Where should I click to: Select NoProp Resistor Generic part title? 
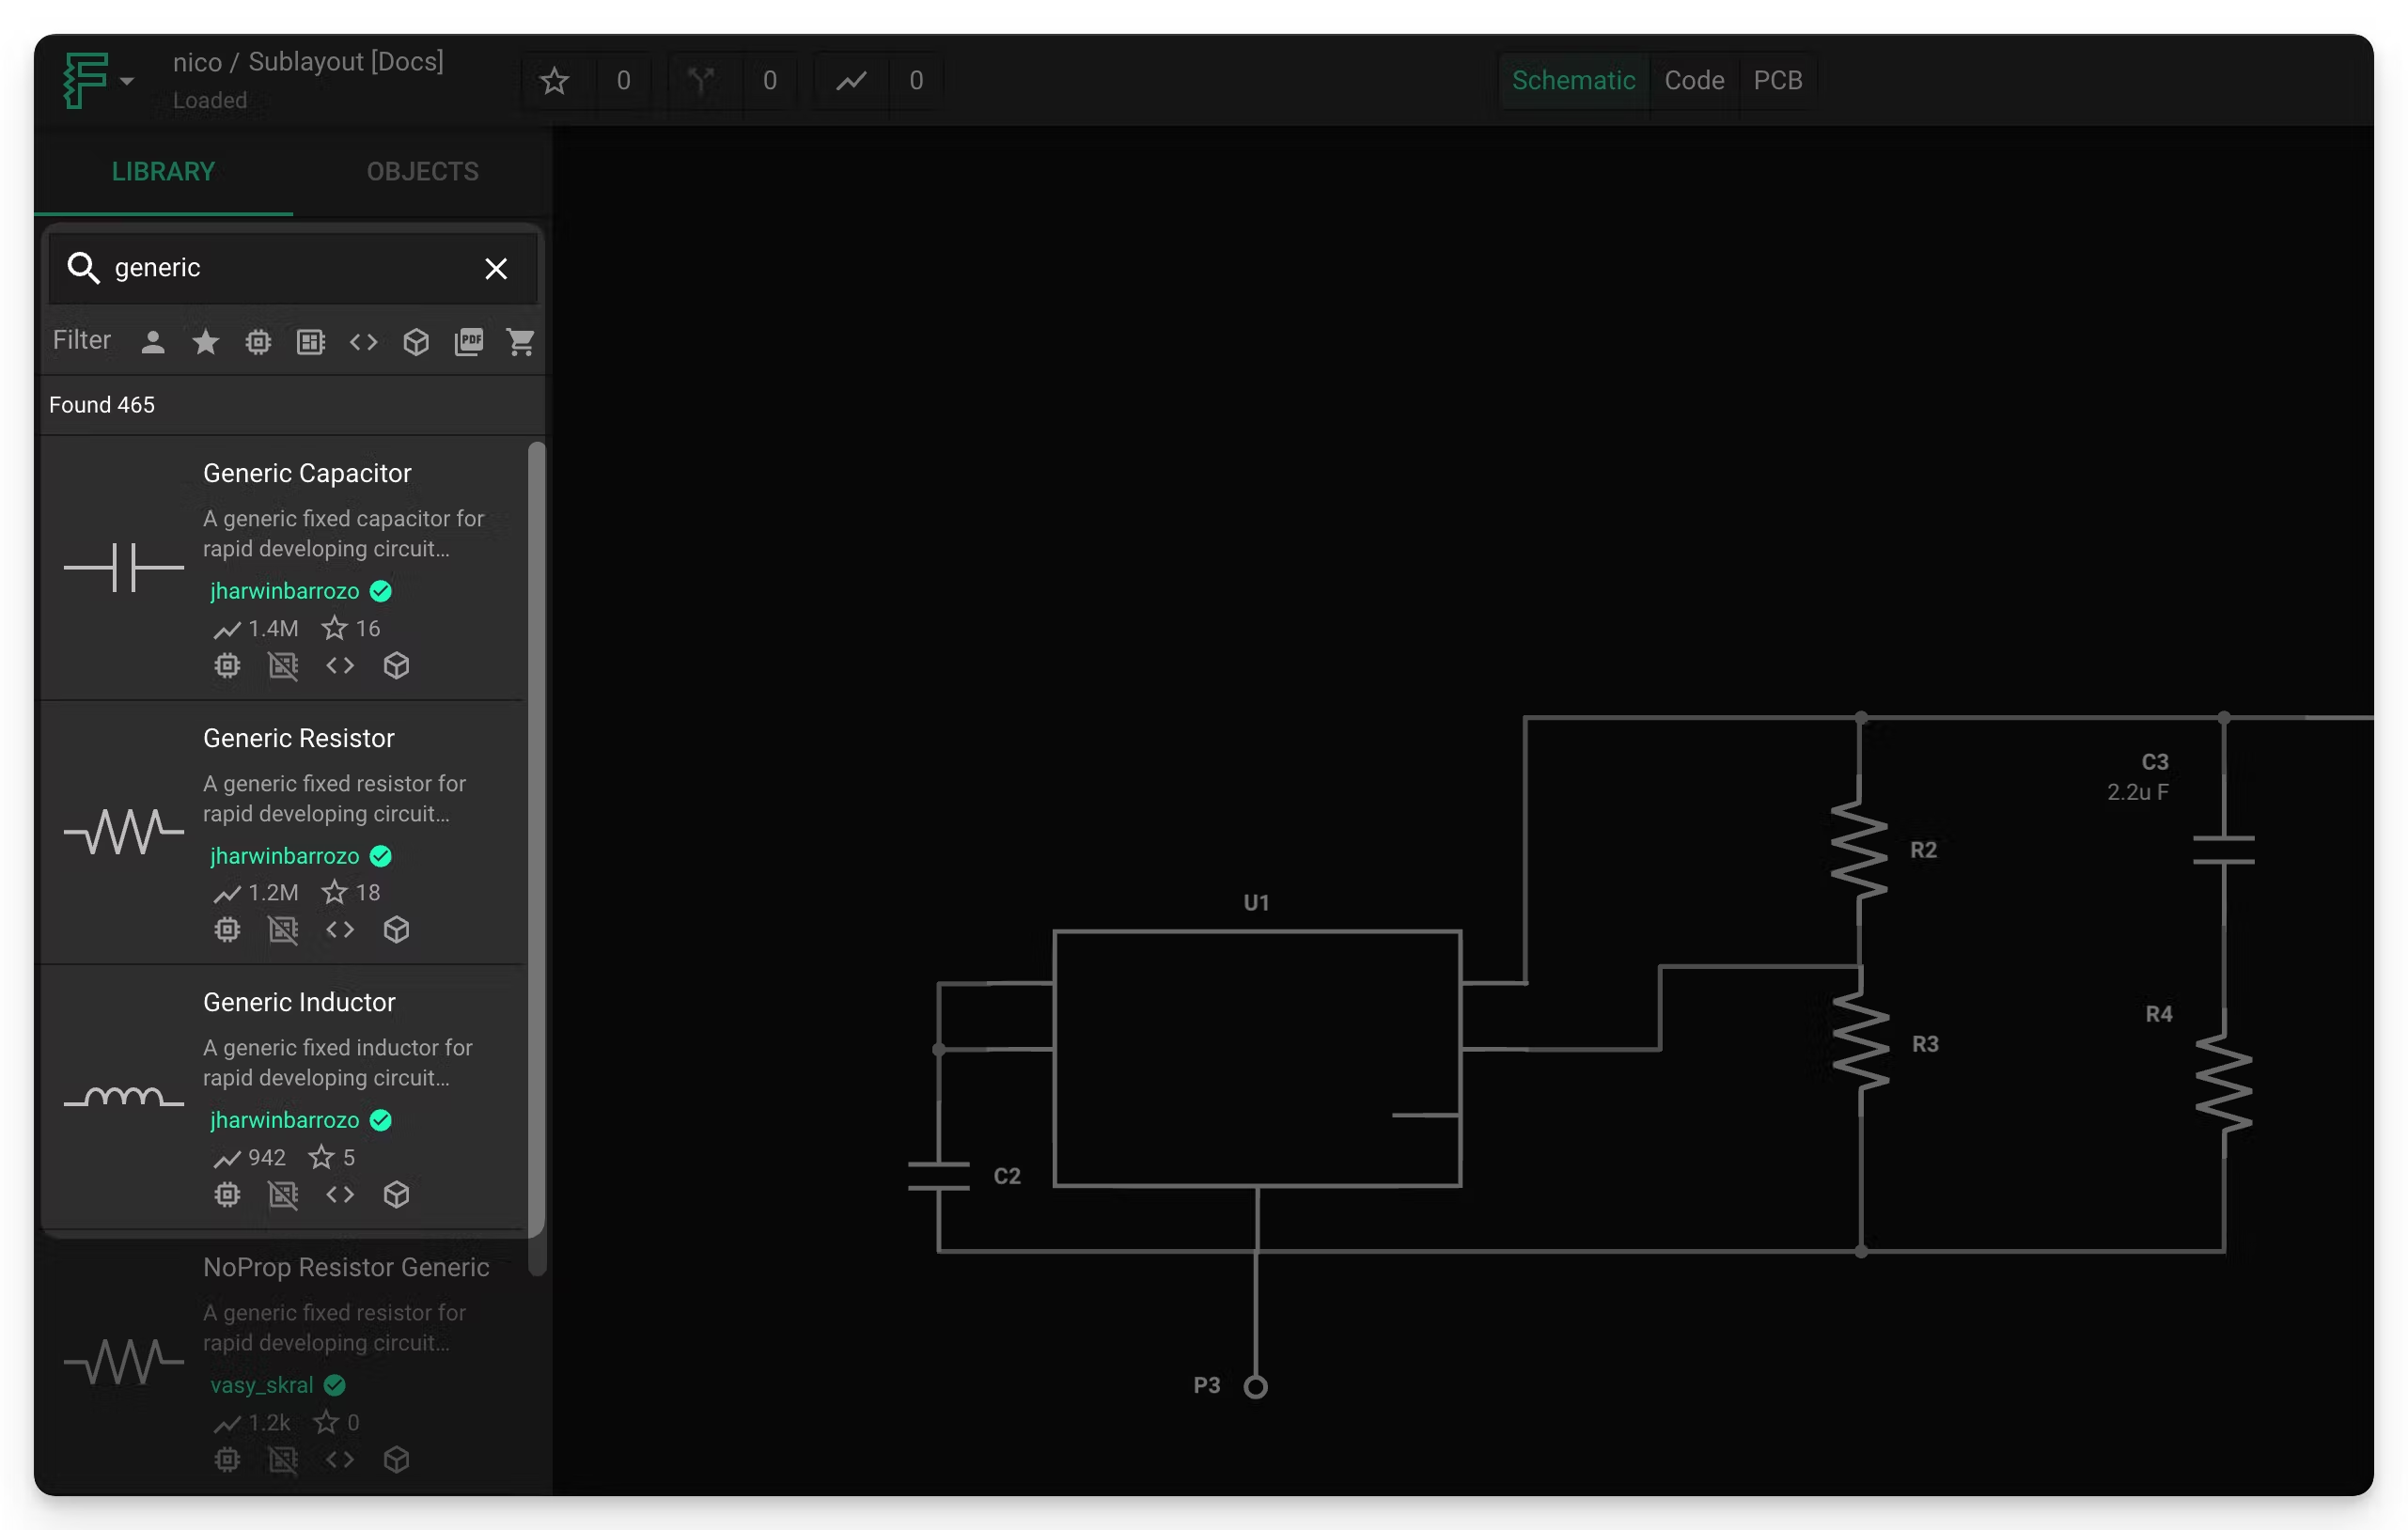tap(346, 1267)
